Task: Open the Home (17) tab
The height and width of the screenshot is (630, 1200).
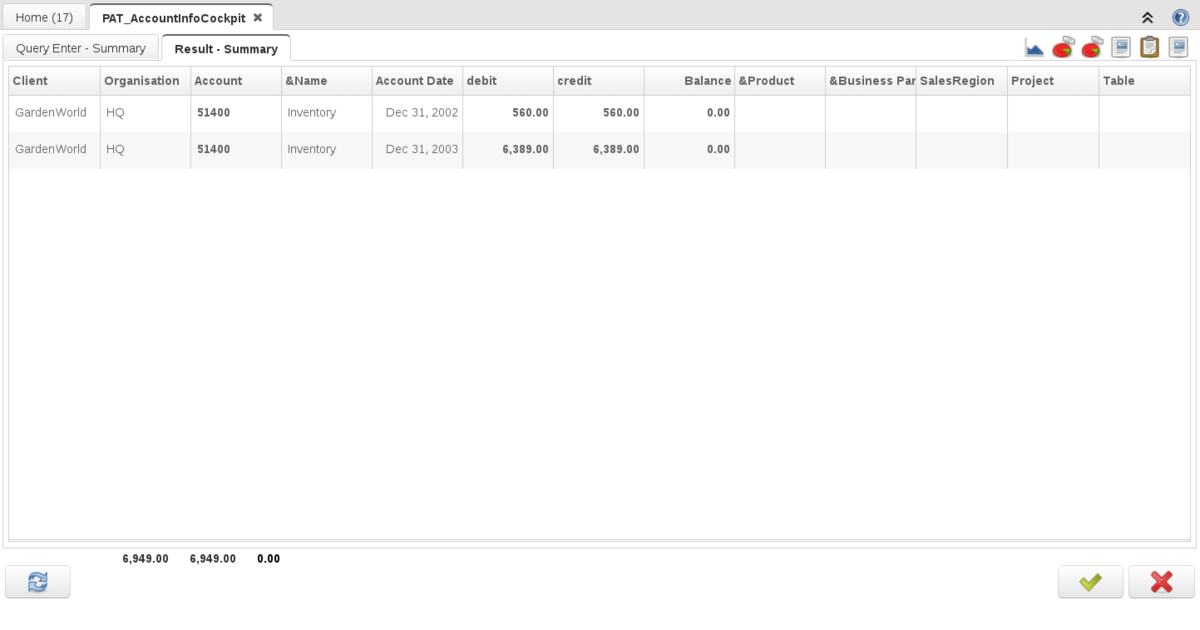Action: (x=44, y=17)
